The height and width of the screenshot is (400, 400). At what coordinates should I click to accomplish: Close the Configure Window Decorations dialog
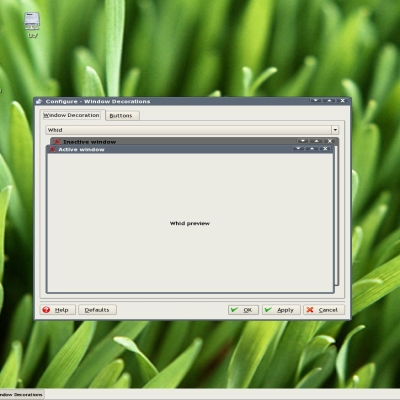342,101
